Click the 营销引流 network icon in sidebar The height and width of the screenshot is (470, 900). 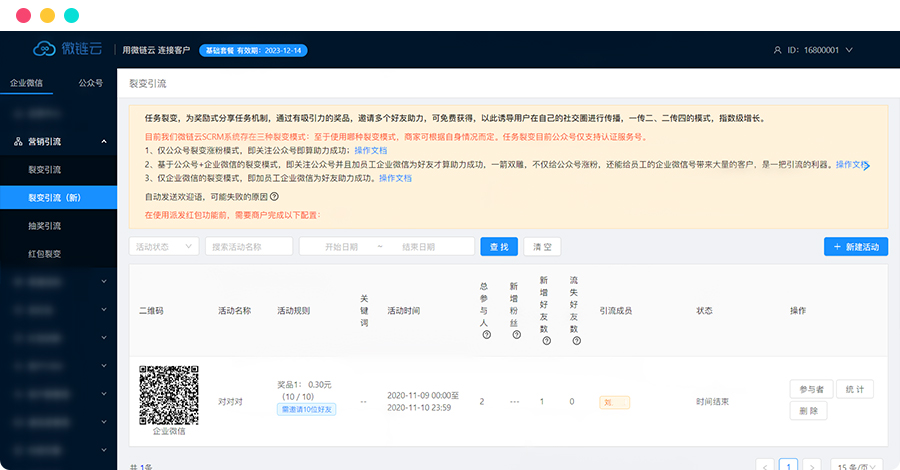point(18,142)
